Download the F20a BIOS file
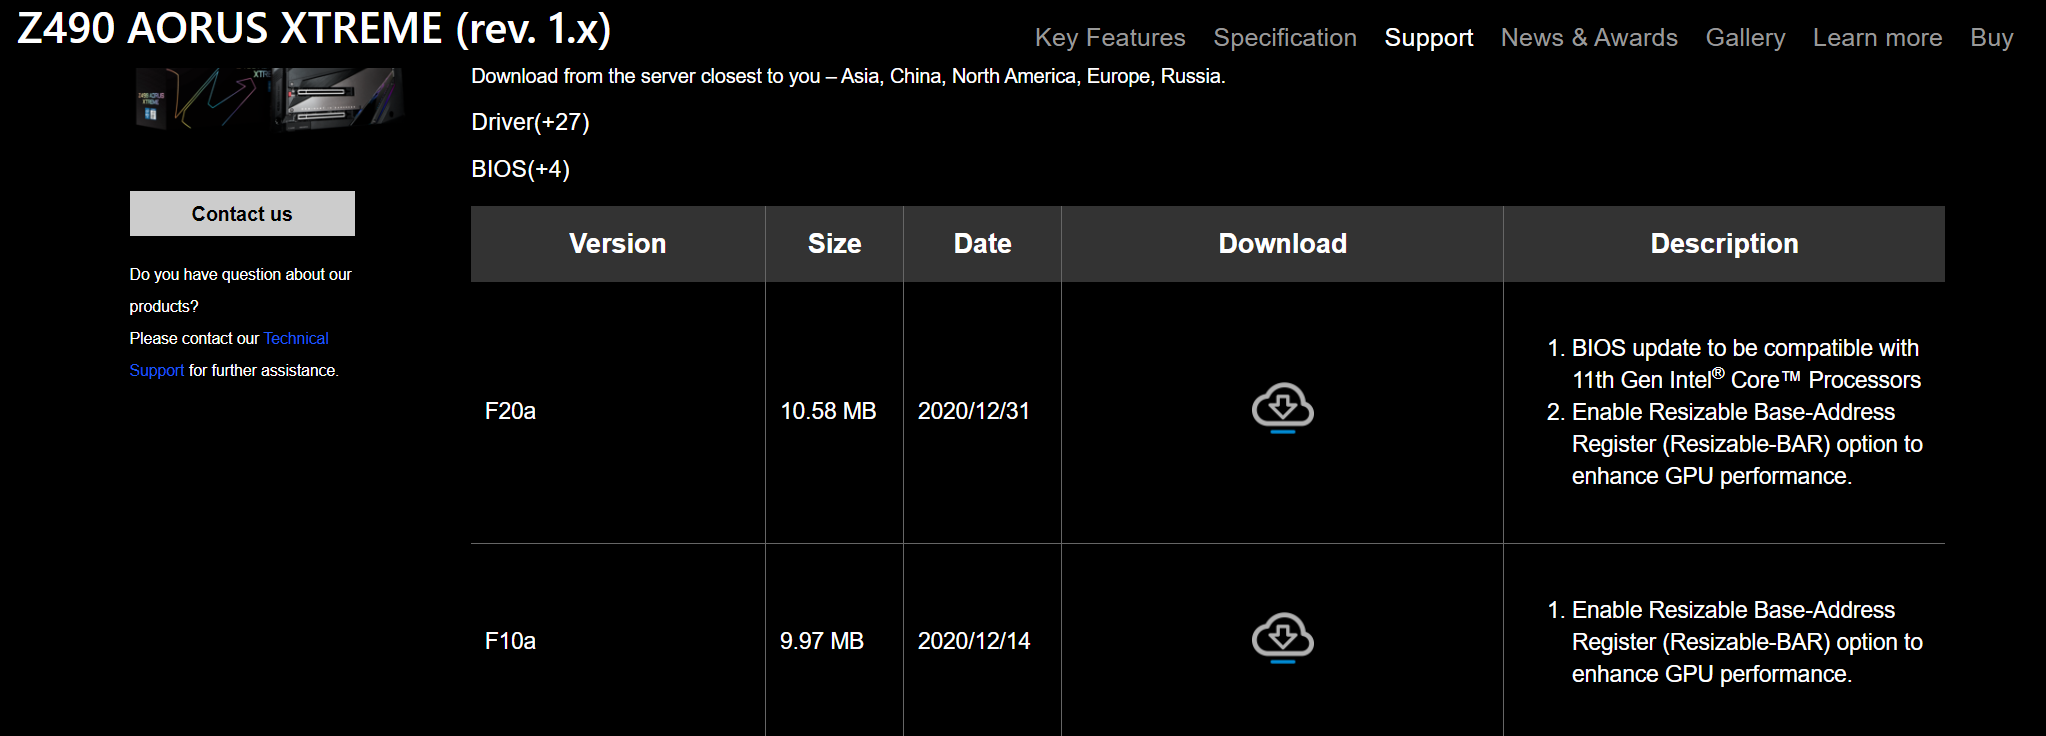This screenshot has height=736, width=2046. tap(1282, 408)
